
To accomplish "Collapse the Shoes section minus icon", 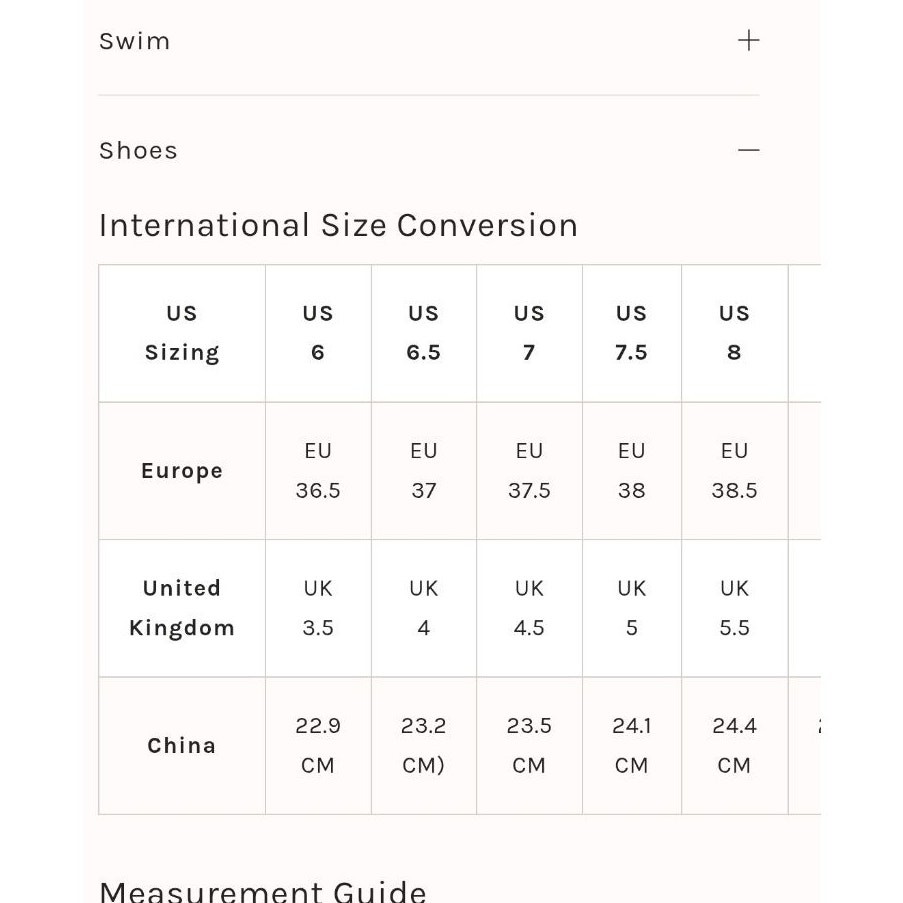I will 748,150.
